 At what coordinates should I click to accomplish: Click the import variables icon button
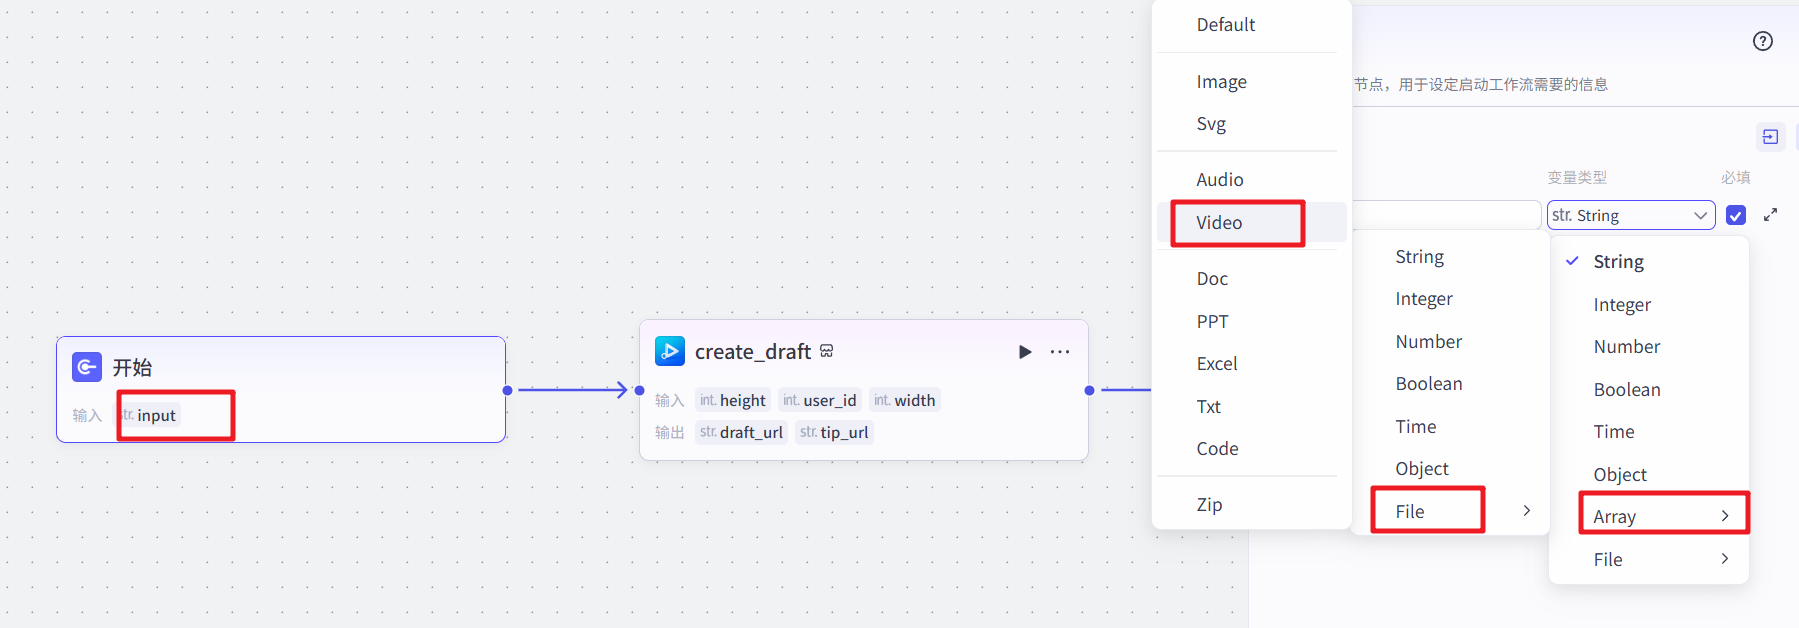point(1770,137)
